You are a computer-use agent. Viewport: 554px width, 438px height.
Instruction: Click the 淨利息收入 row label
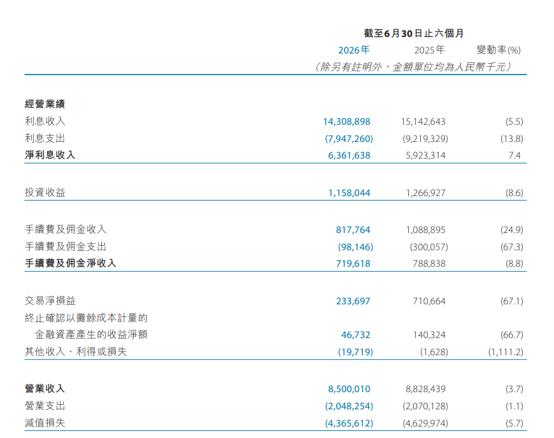[x=50, y=155]
